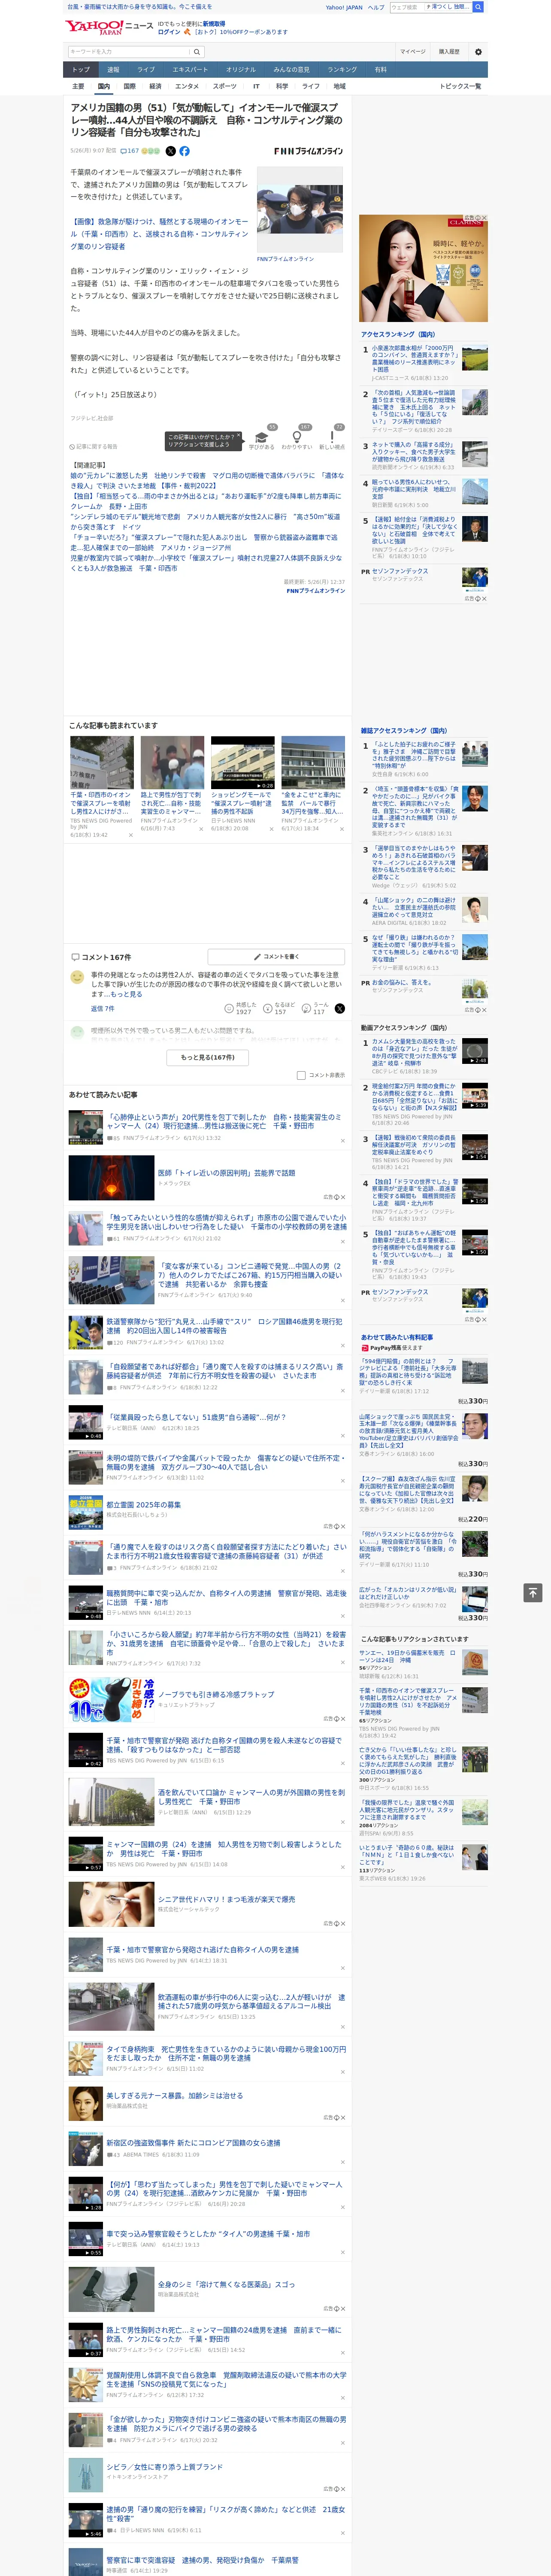Click the FNNプライムオンライン logo beside headline
Image resolution: width=551 pixels, height=2576 pixels.
tap(308, 151)
